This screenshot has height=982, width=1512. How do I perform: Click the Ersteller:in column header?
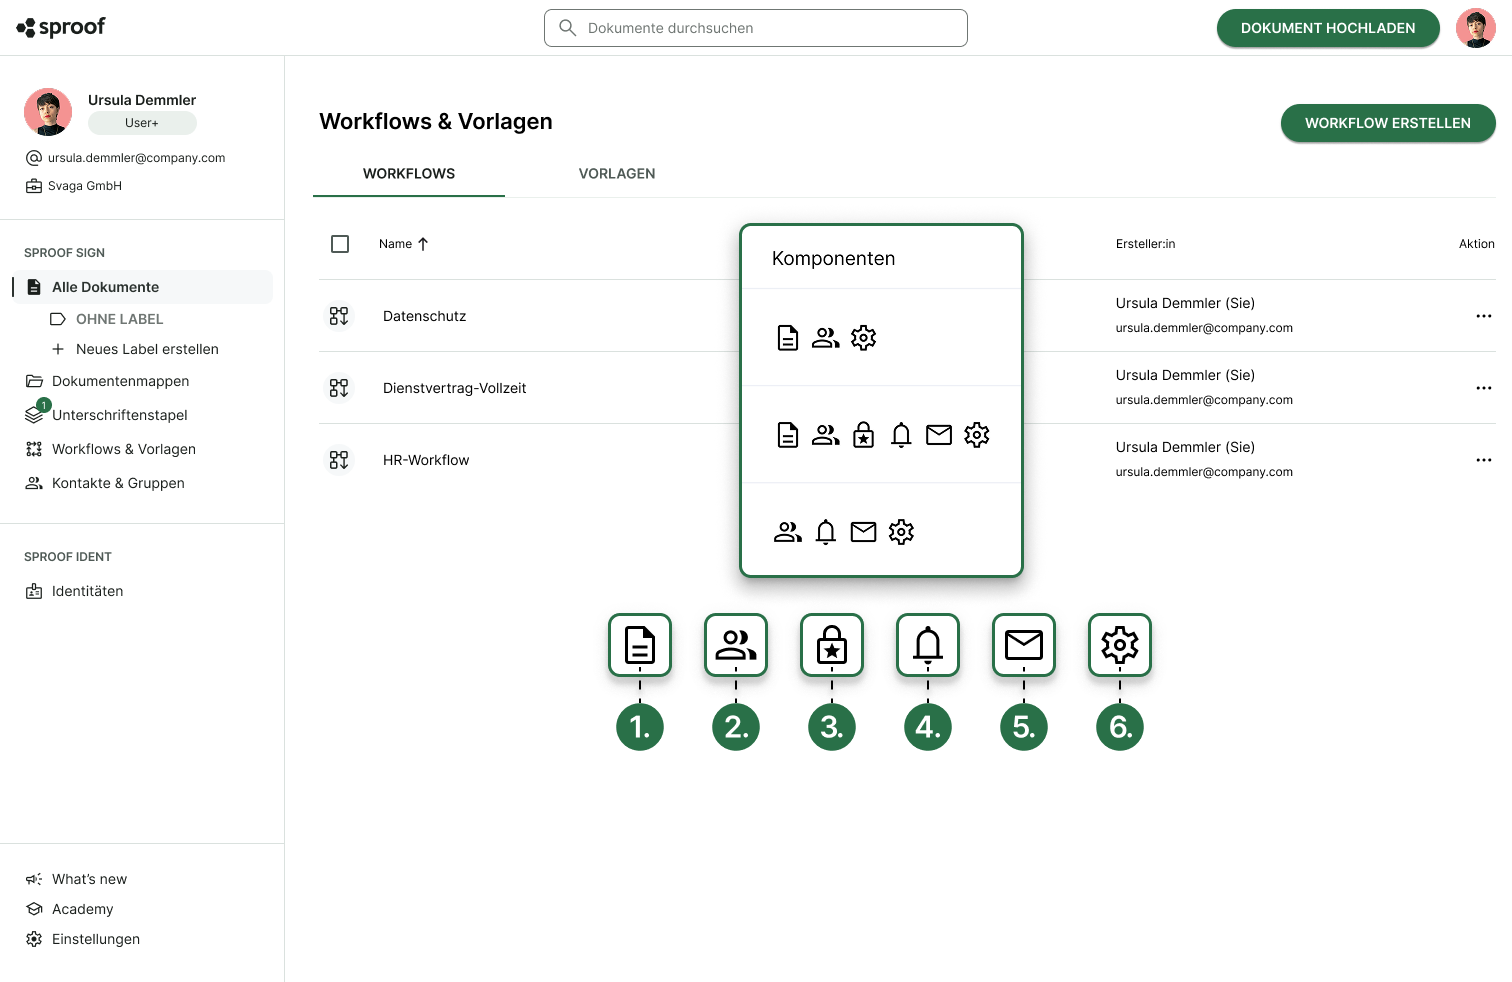[x=1145, y=244]
